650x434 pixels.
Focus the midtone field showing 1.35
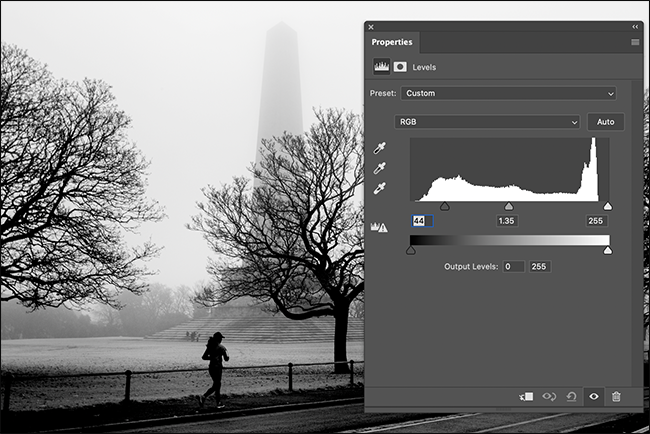point(507,221)
